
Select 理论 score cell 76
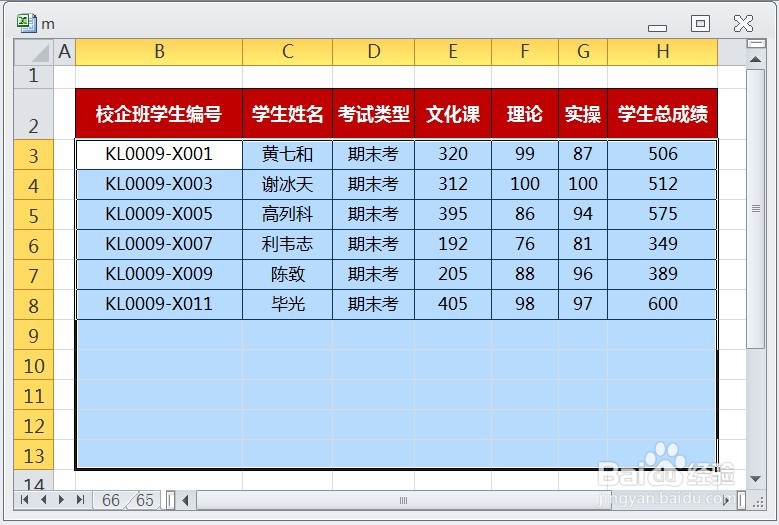click(x=525, y=244)
